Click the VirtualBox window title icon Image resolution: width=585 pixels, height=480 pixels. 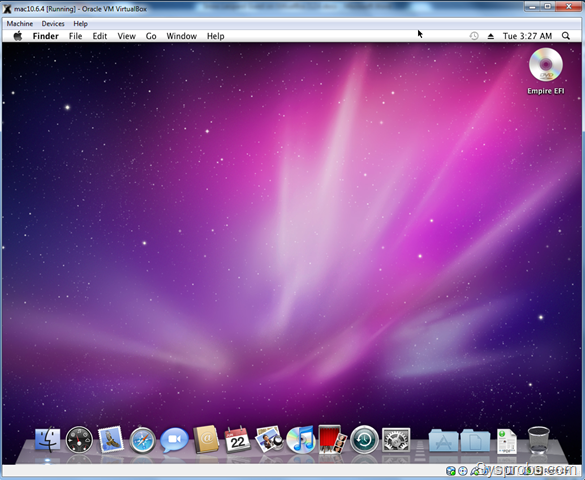(7, 8)
